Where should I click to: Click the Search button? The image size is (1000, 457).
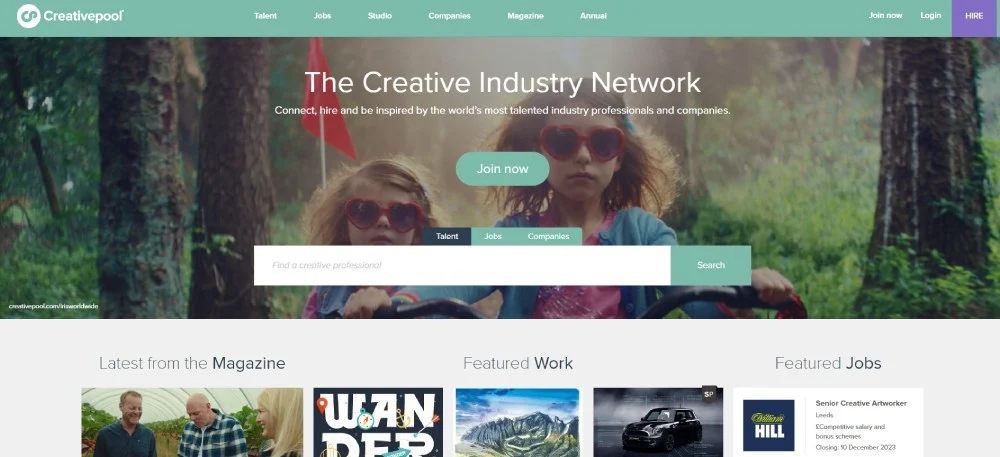pyautogui.click(x=711, y=265)
